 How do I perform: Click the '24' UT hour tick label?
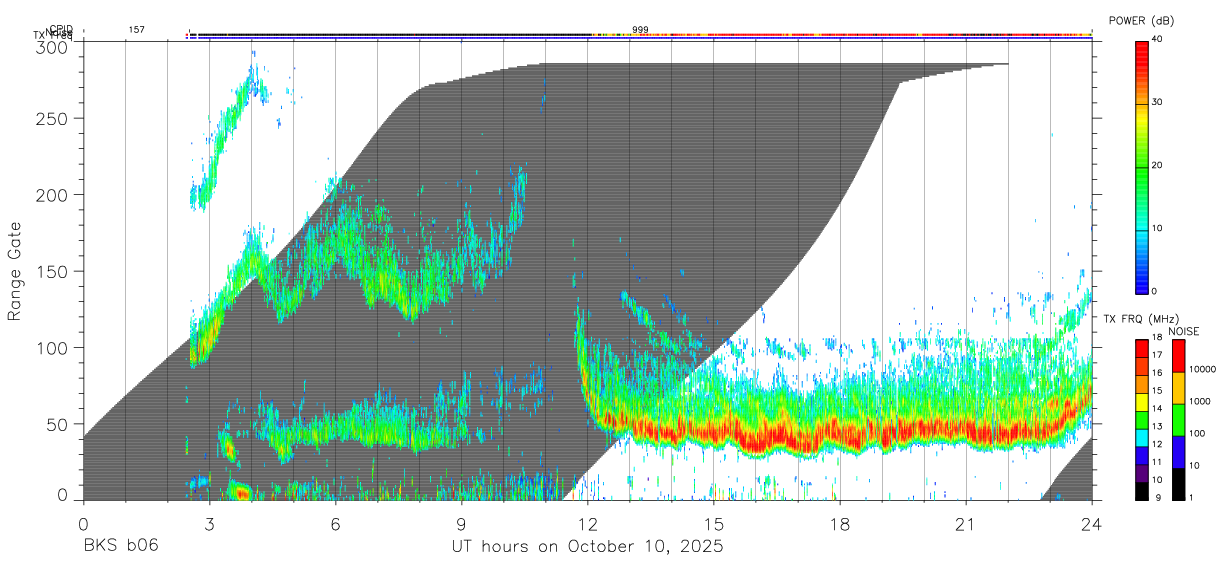pyautogui.click(x=1092, y=523)
